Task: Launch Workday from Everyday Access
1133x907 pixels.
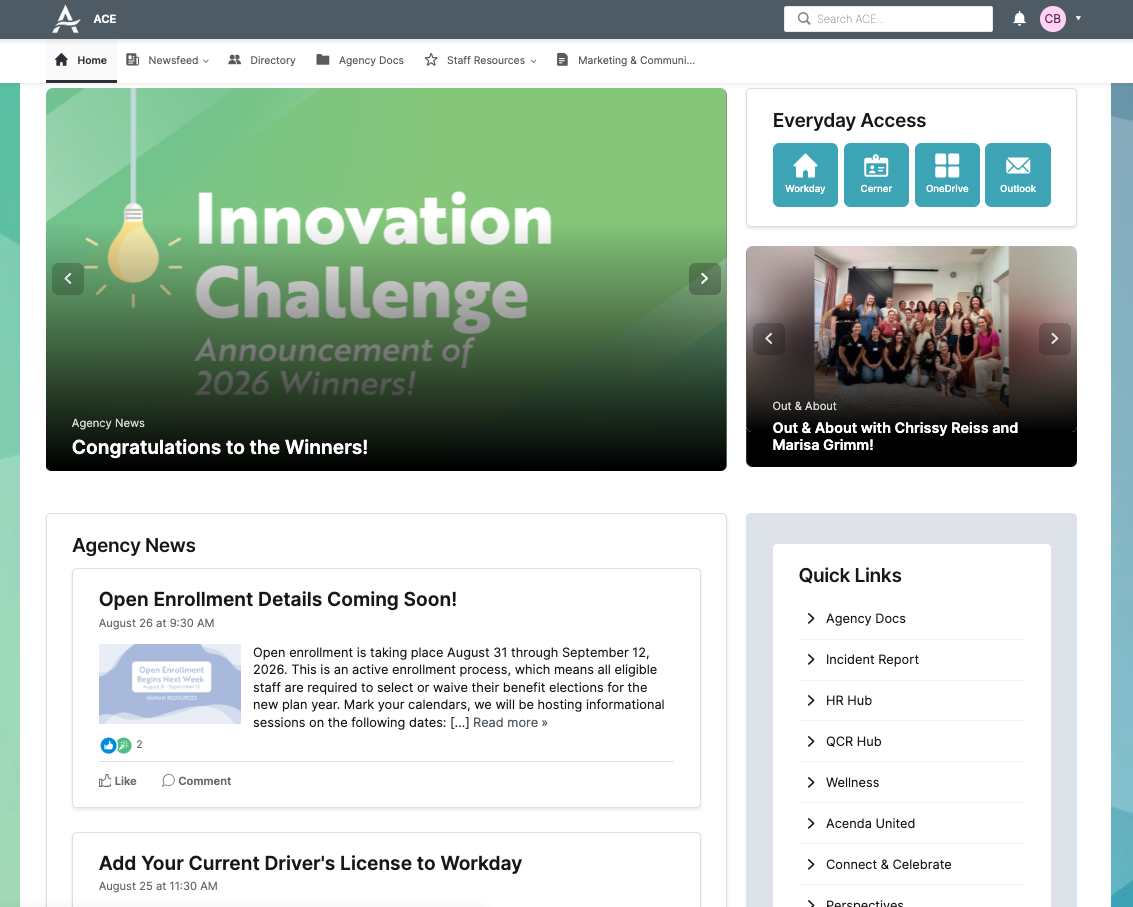Action: point(805,175)
